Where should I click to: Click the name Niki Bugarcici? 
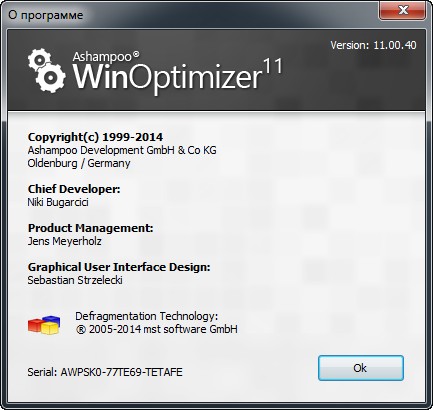coord(58,202)
